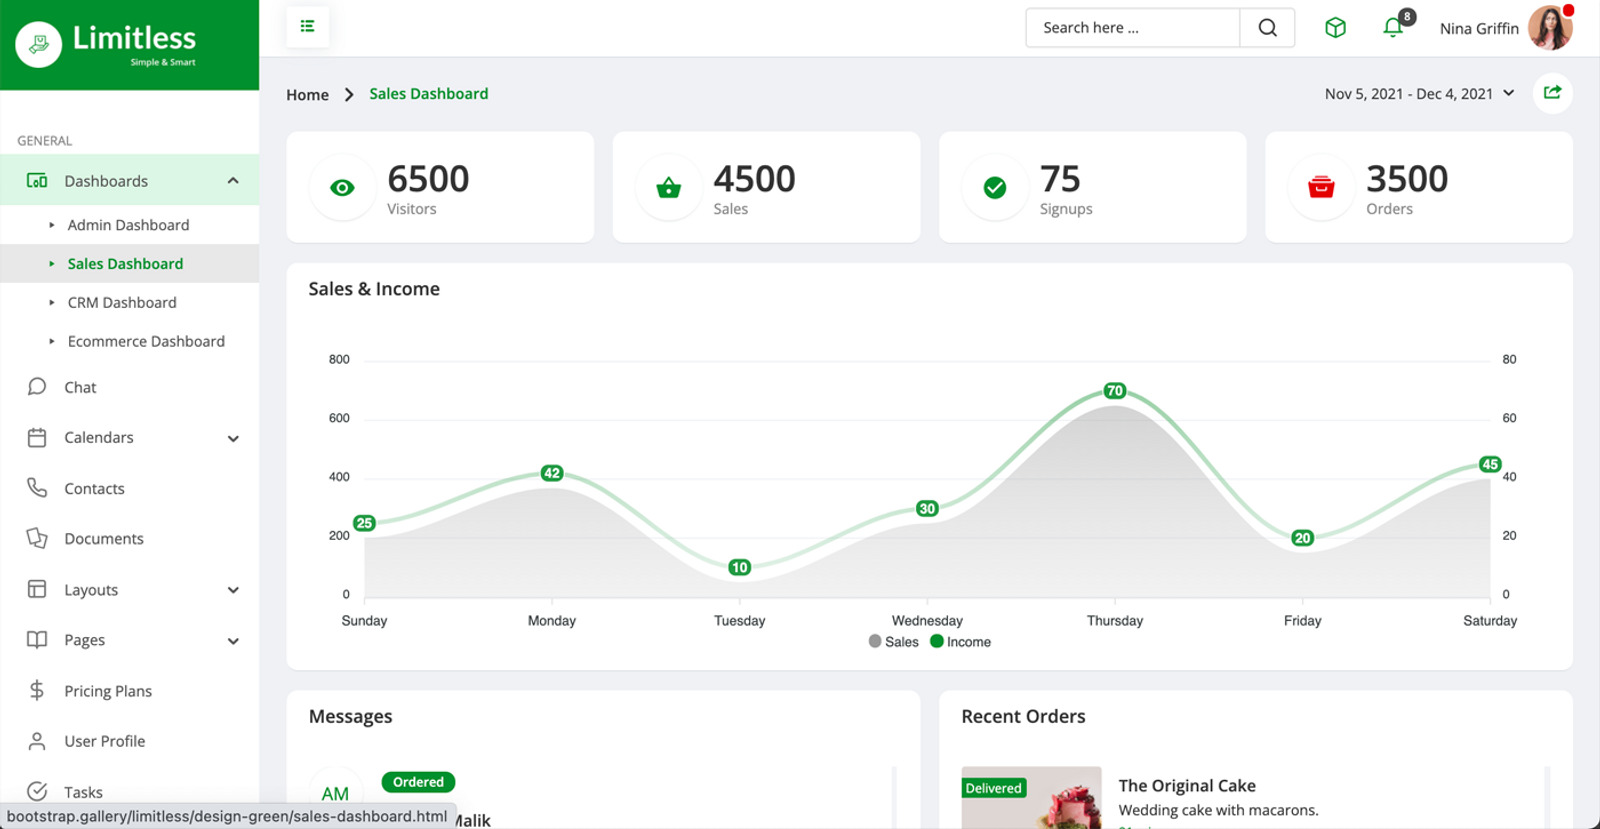Viewport: 1600px width, 829px height.
Task: Click the red Orders basket icon
Action: coord(1321,187)
